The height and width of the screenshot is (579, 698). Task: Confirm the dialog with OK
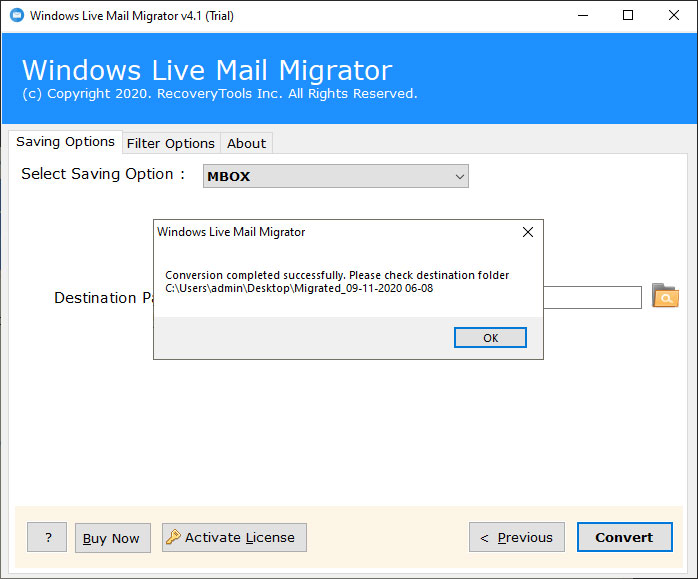click(490, 338)
